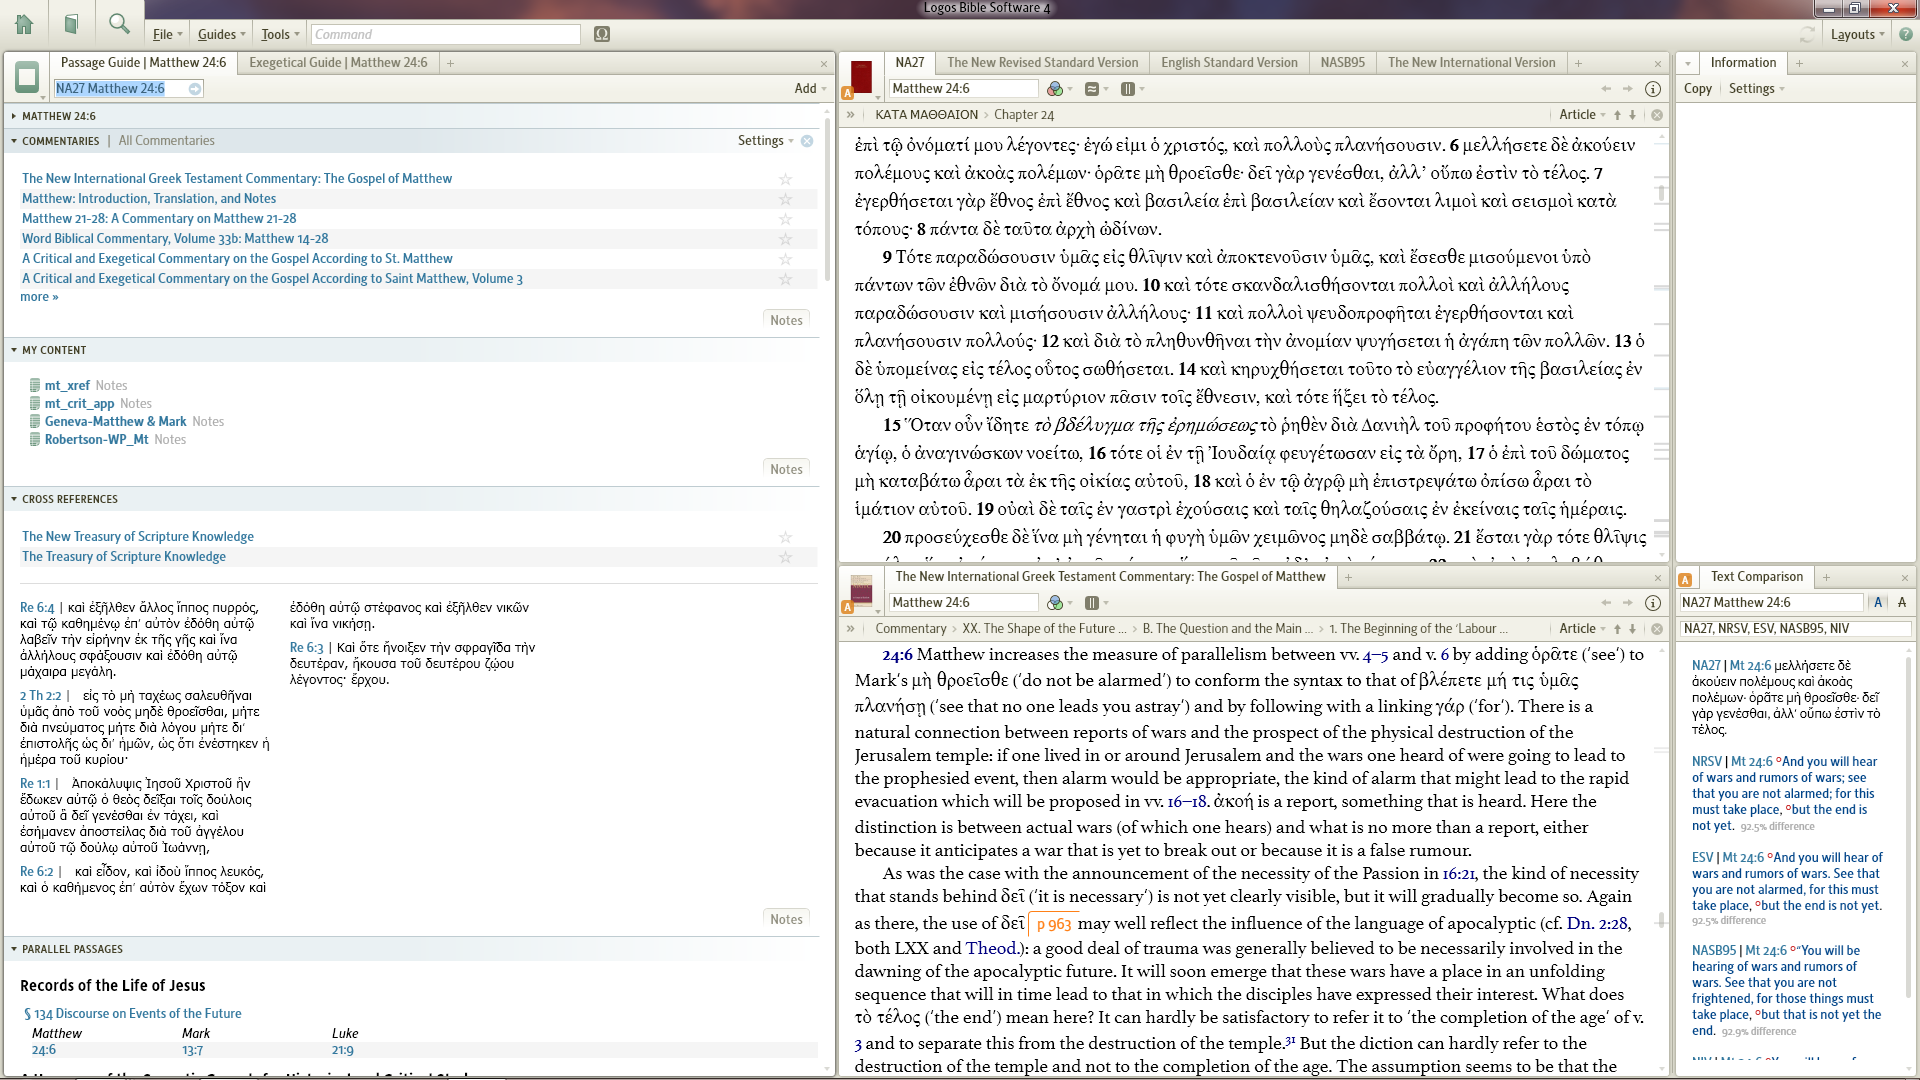Open column layout icon in commentary panel
This screenshot has height=1080, width=1920.
(x=1092, y=603)
